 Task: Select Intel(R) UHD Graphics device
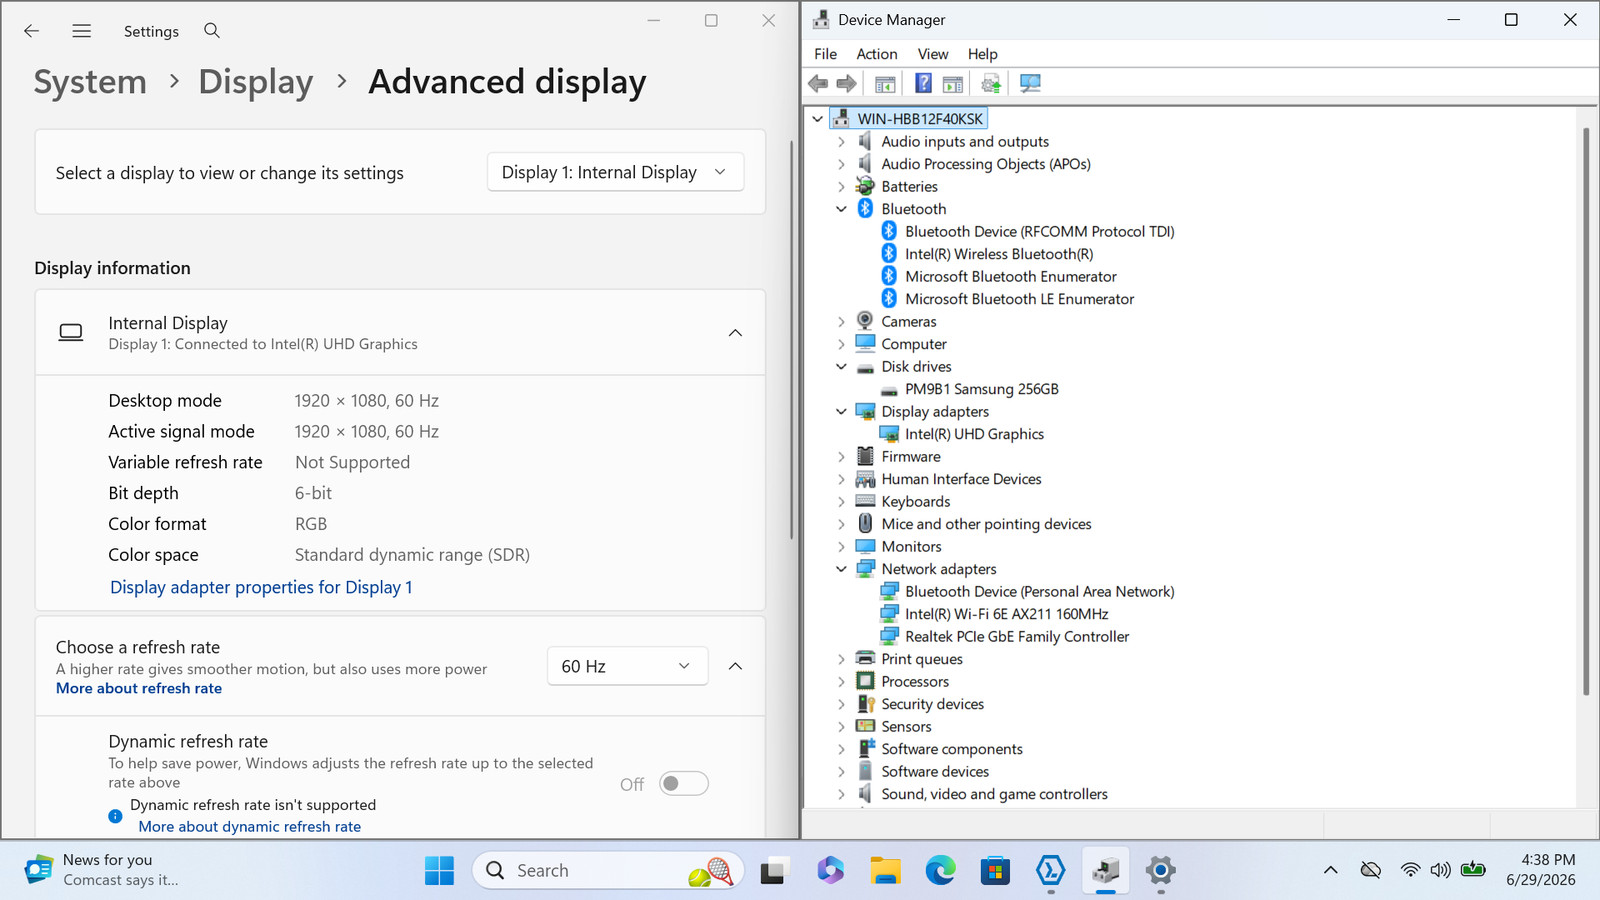point(974,434)
